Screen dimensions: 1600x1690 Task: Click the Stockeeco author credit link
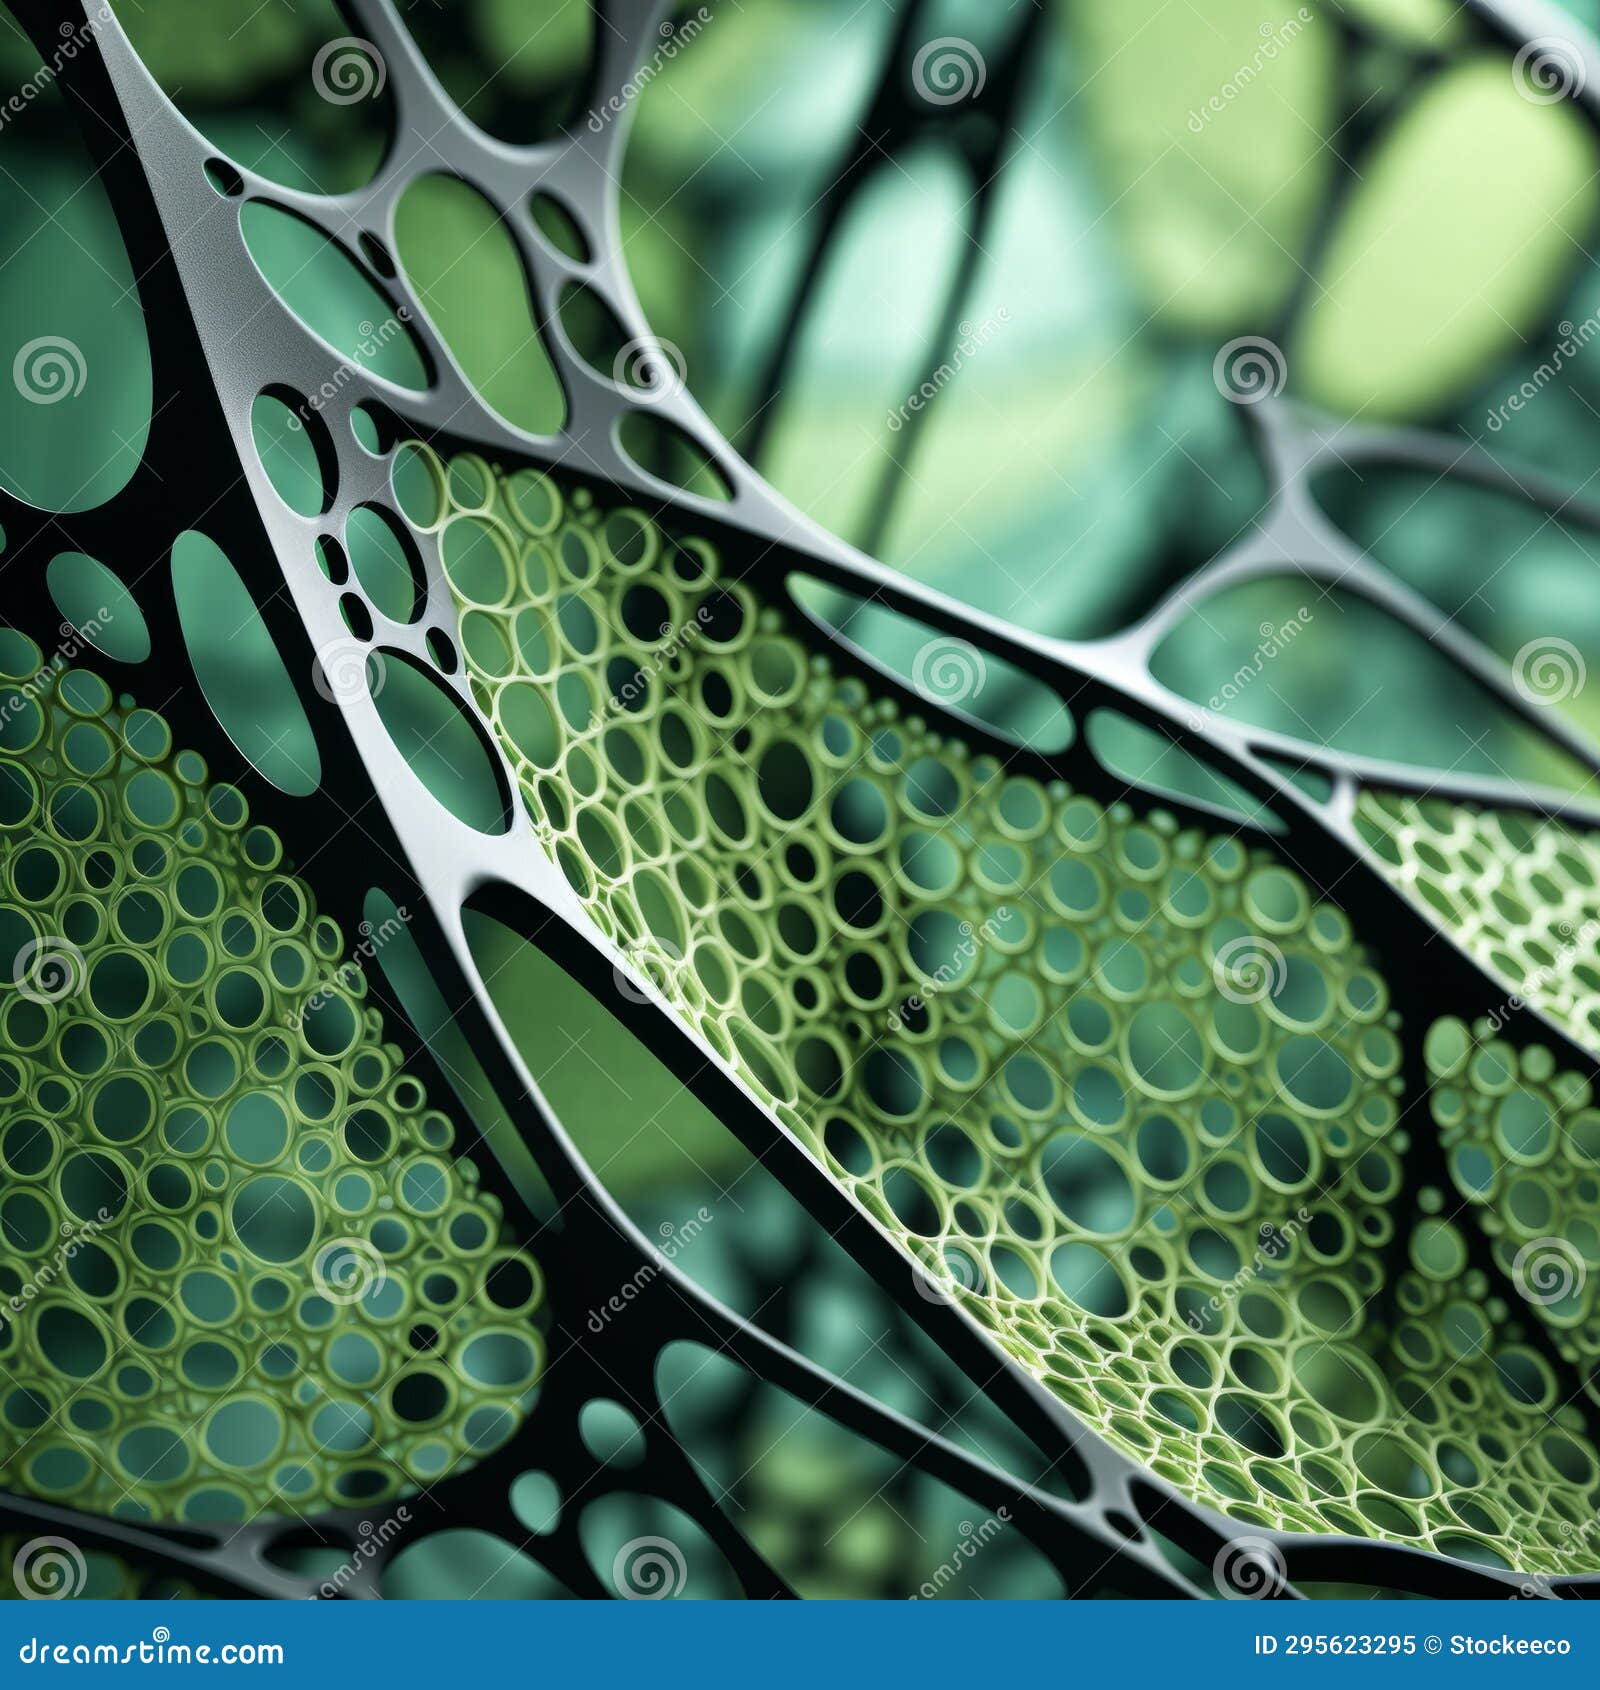click(x=1510, y=1645)
